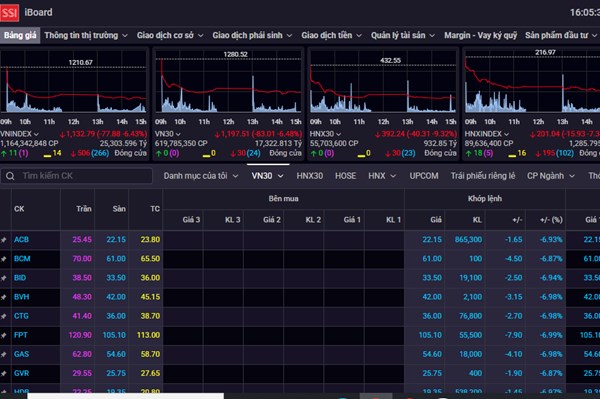600x399 pixels.
Task: Click the +/- (%) column header
Action: (551, 220)
